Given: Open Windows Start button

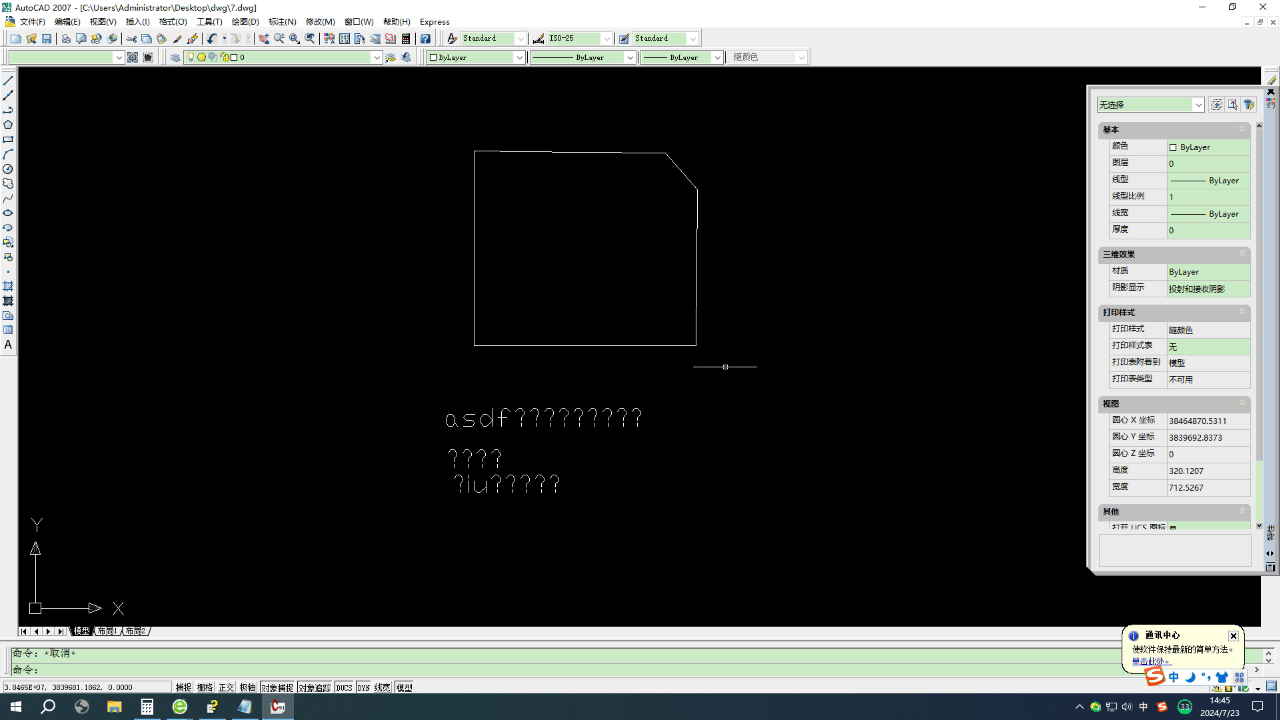Looking at the screenshot, I should pyautogui.click(x=16, y=707).
